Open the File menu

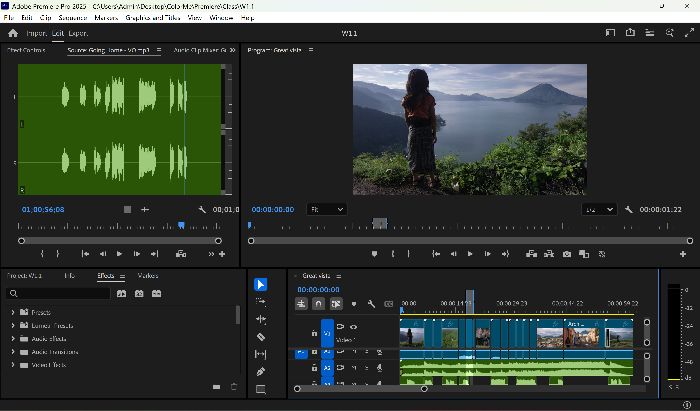(8, 17)
